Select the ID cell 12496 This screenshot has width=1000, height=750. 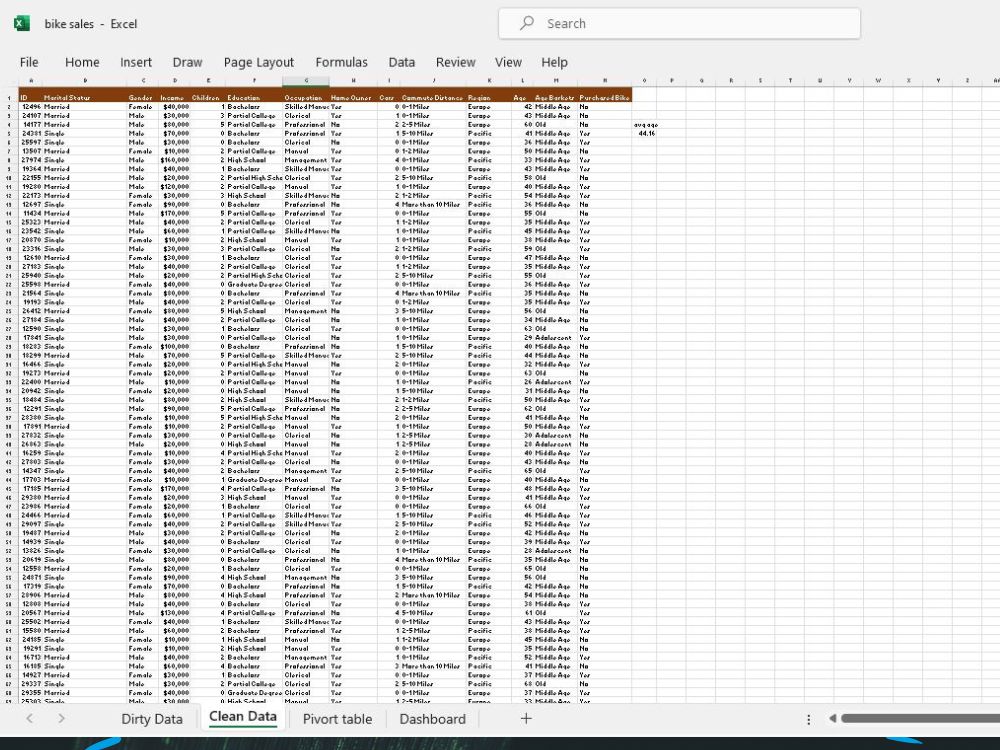31,107
